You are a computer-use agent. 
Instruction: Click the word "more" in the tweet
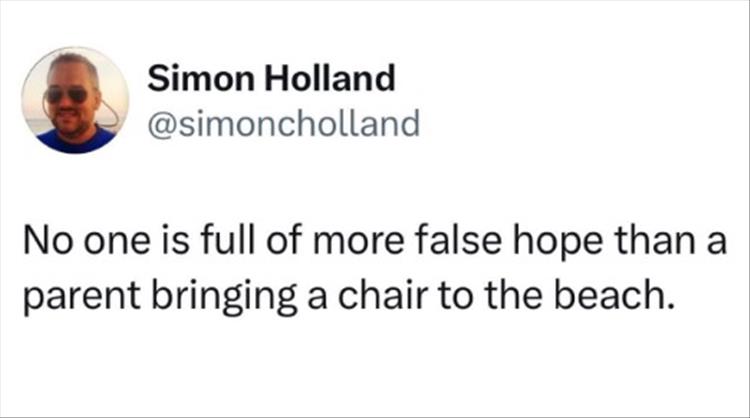[x=376, y=241]
